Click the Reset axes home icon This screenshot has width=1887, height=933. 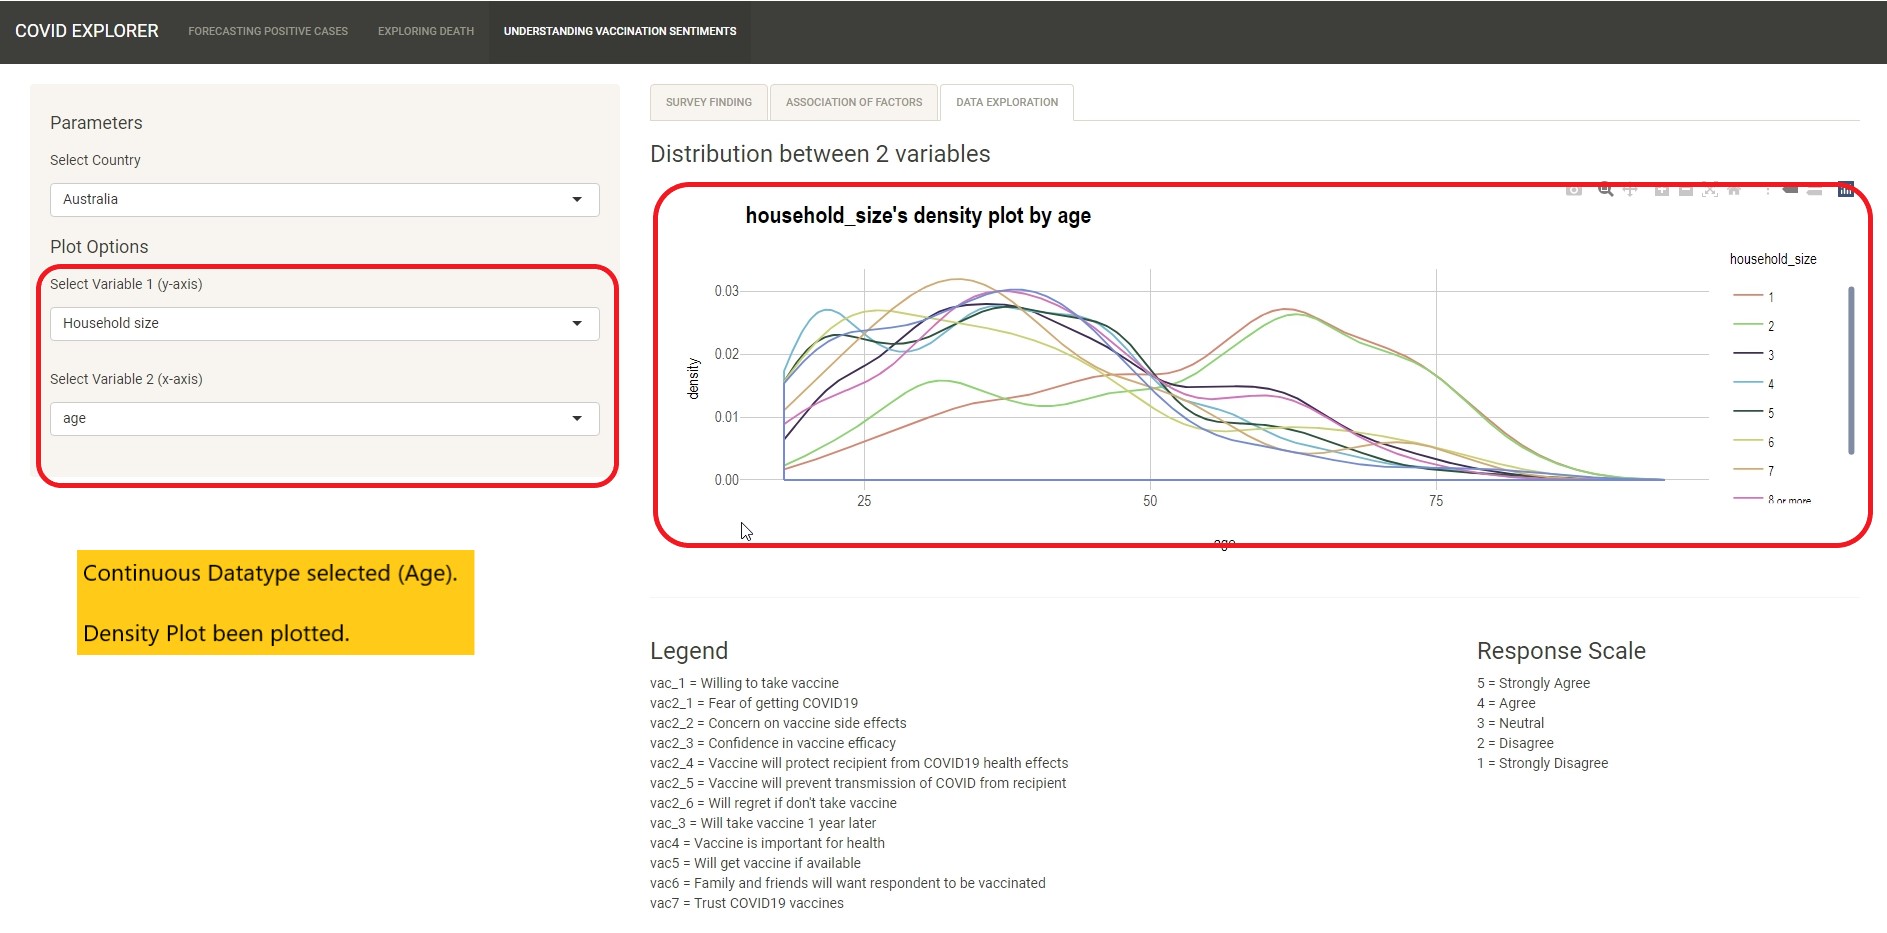1735,190
